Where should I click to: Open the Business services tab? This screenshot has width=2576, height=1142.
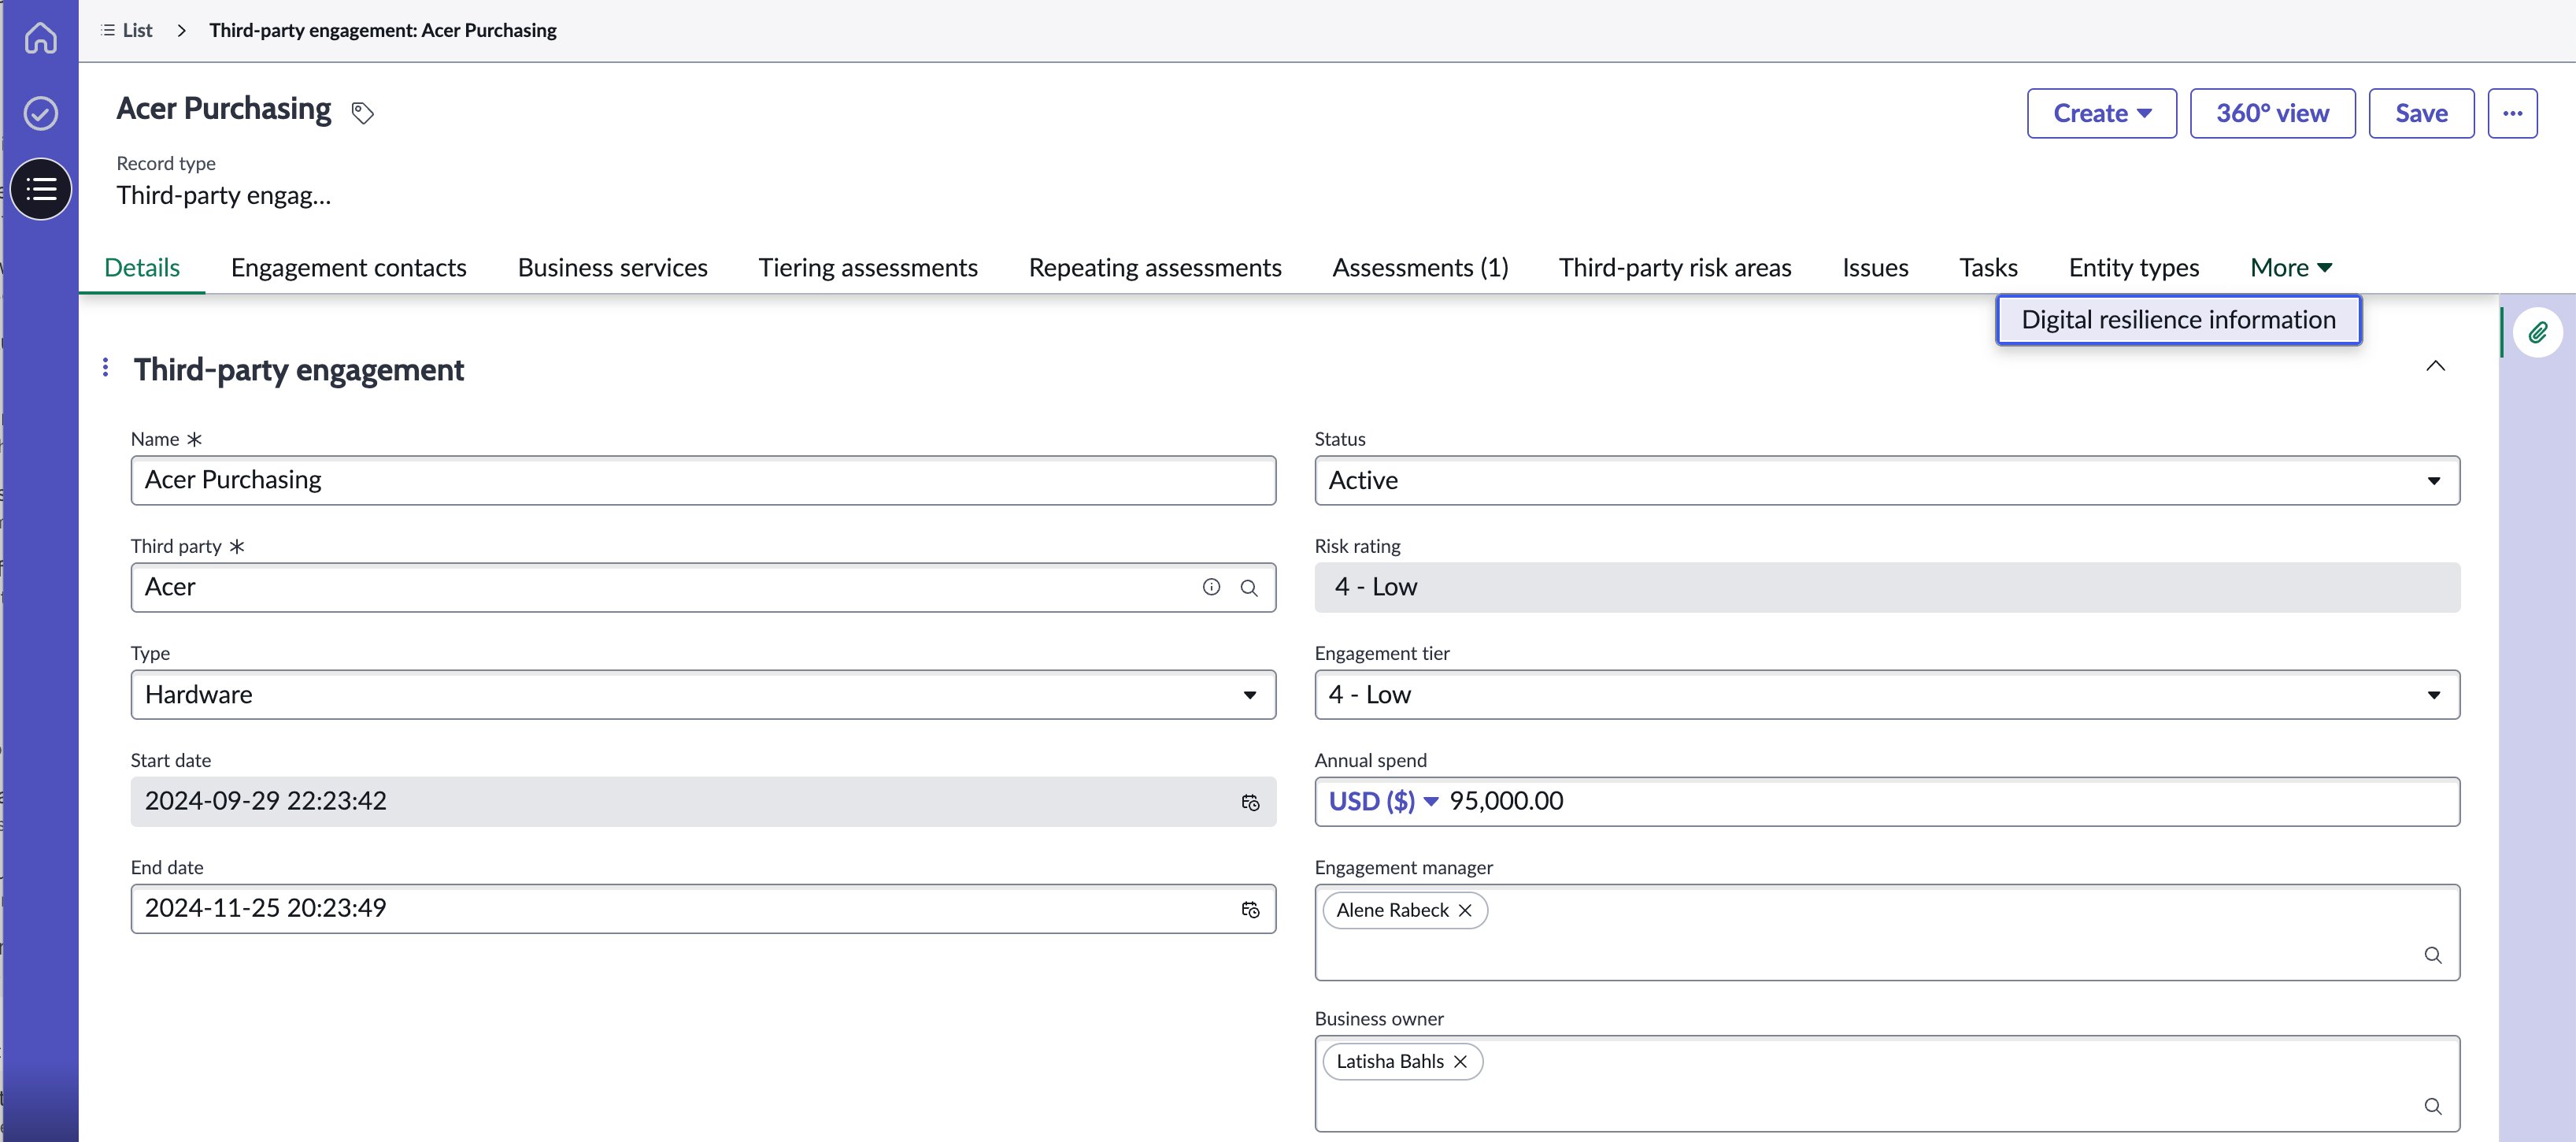[613, 267]
